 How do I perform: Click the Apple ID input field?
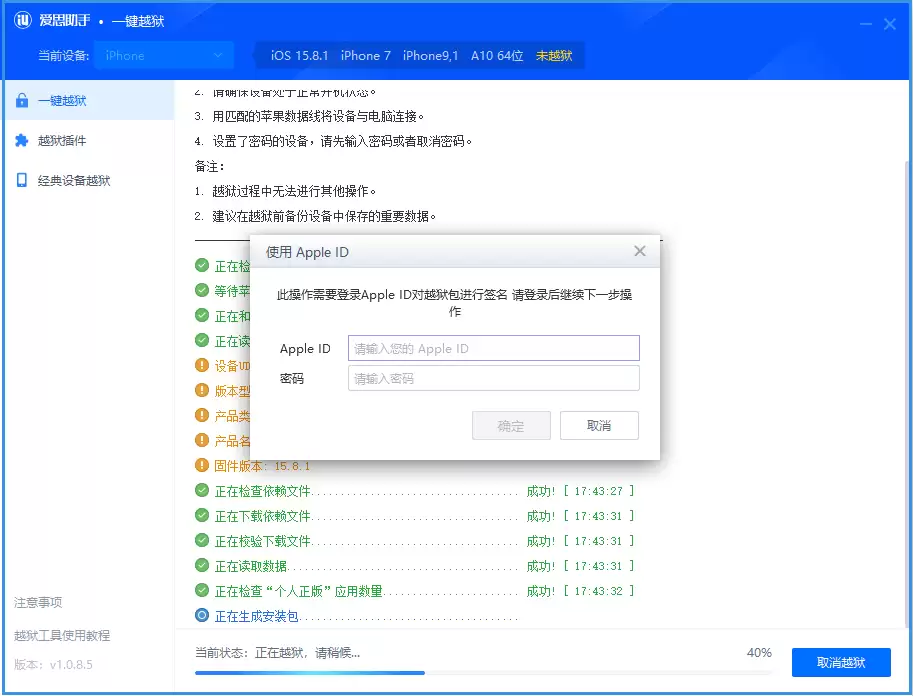click(x=493, y=348)
